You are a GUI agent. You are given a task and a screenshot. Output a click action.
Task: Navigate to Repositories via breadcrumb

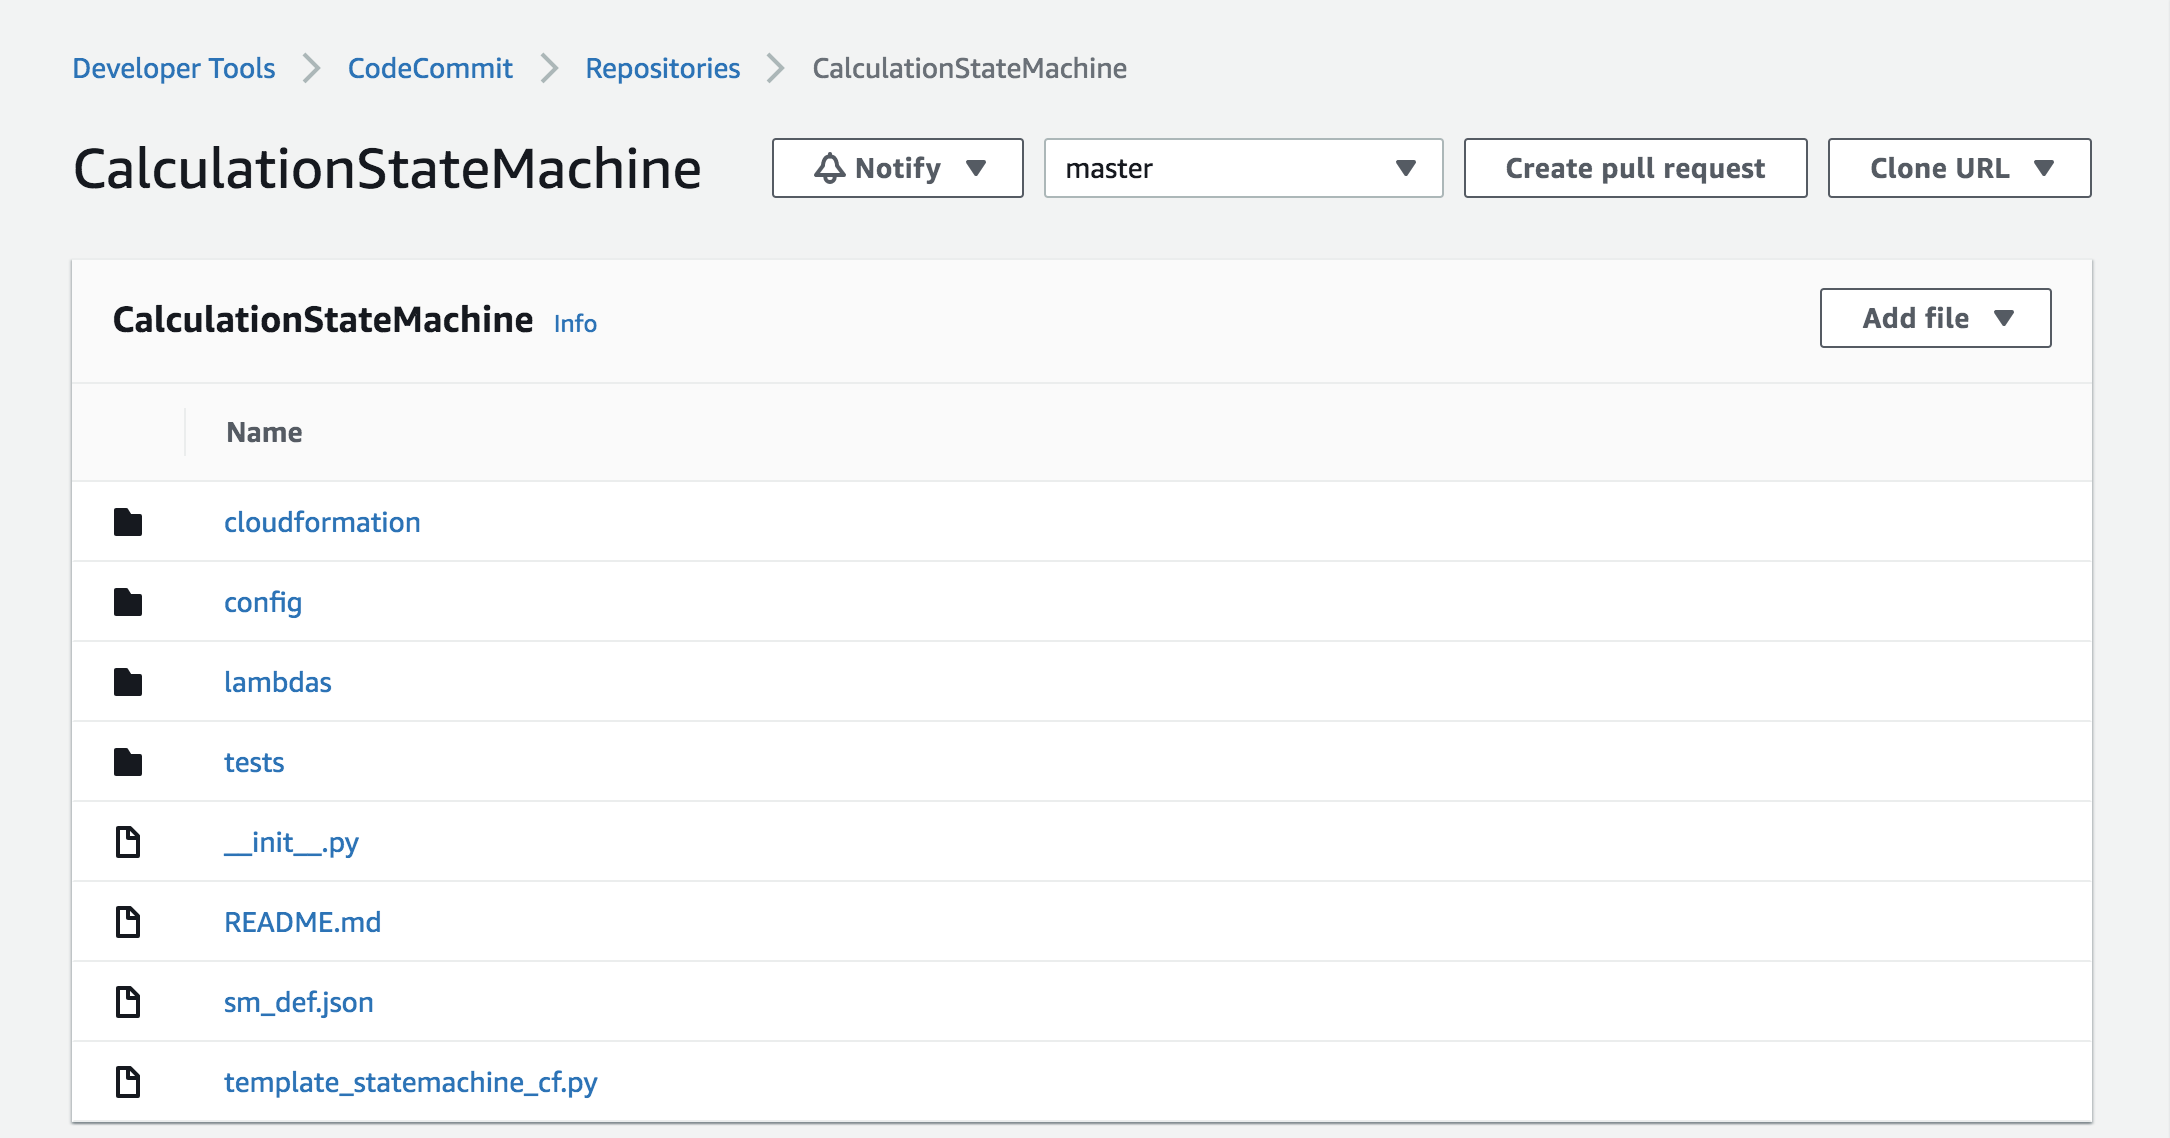pos(662,68)
